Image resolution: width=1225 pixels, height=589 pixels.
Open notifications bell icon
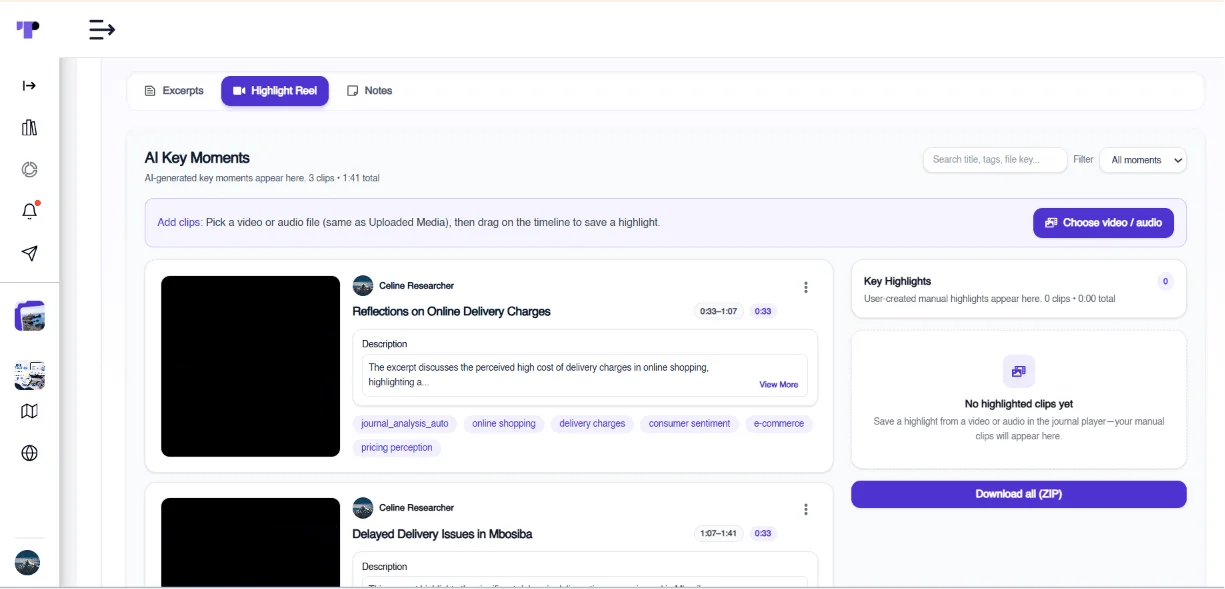coord(29,211)
